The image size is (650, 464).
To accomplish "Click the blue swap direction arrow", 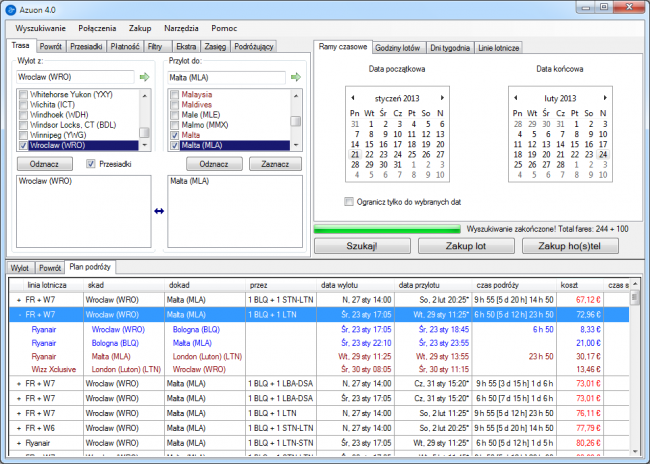I will coord(158,210).
